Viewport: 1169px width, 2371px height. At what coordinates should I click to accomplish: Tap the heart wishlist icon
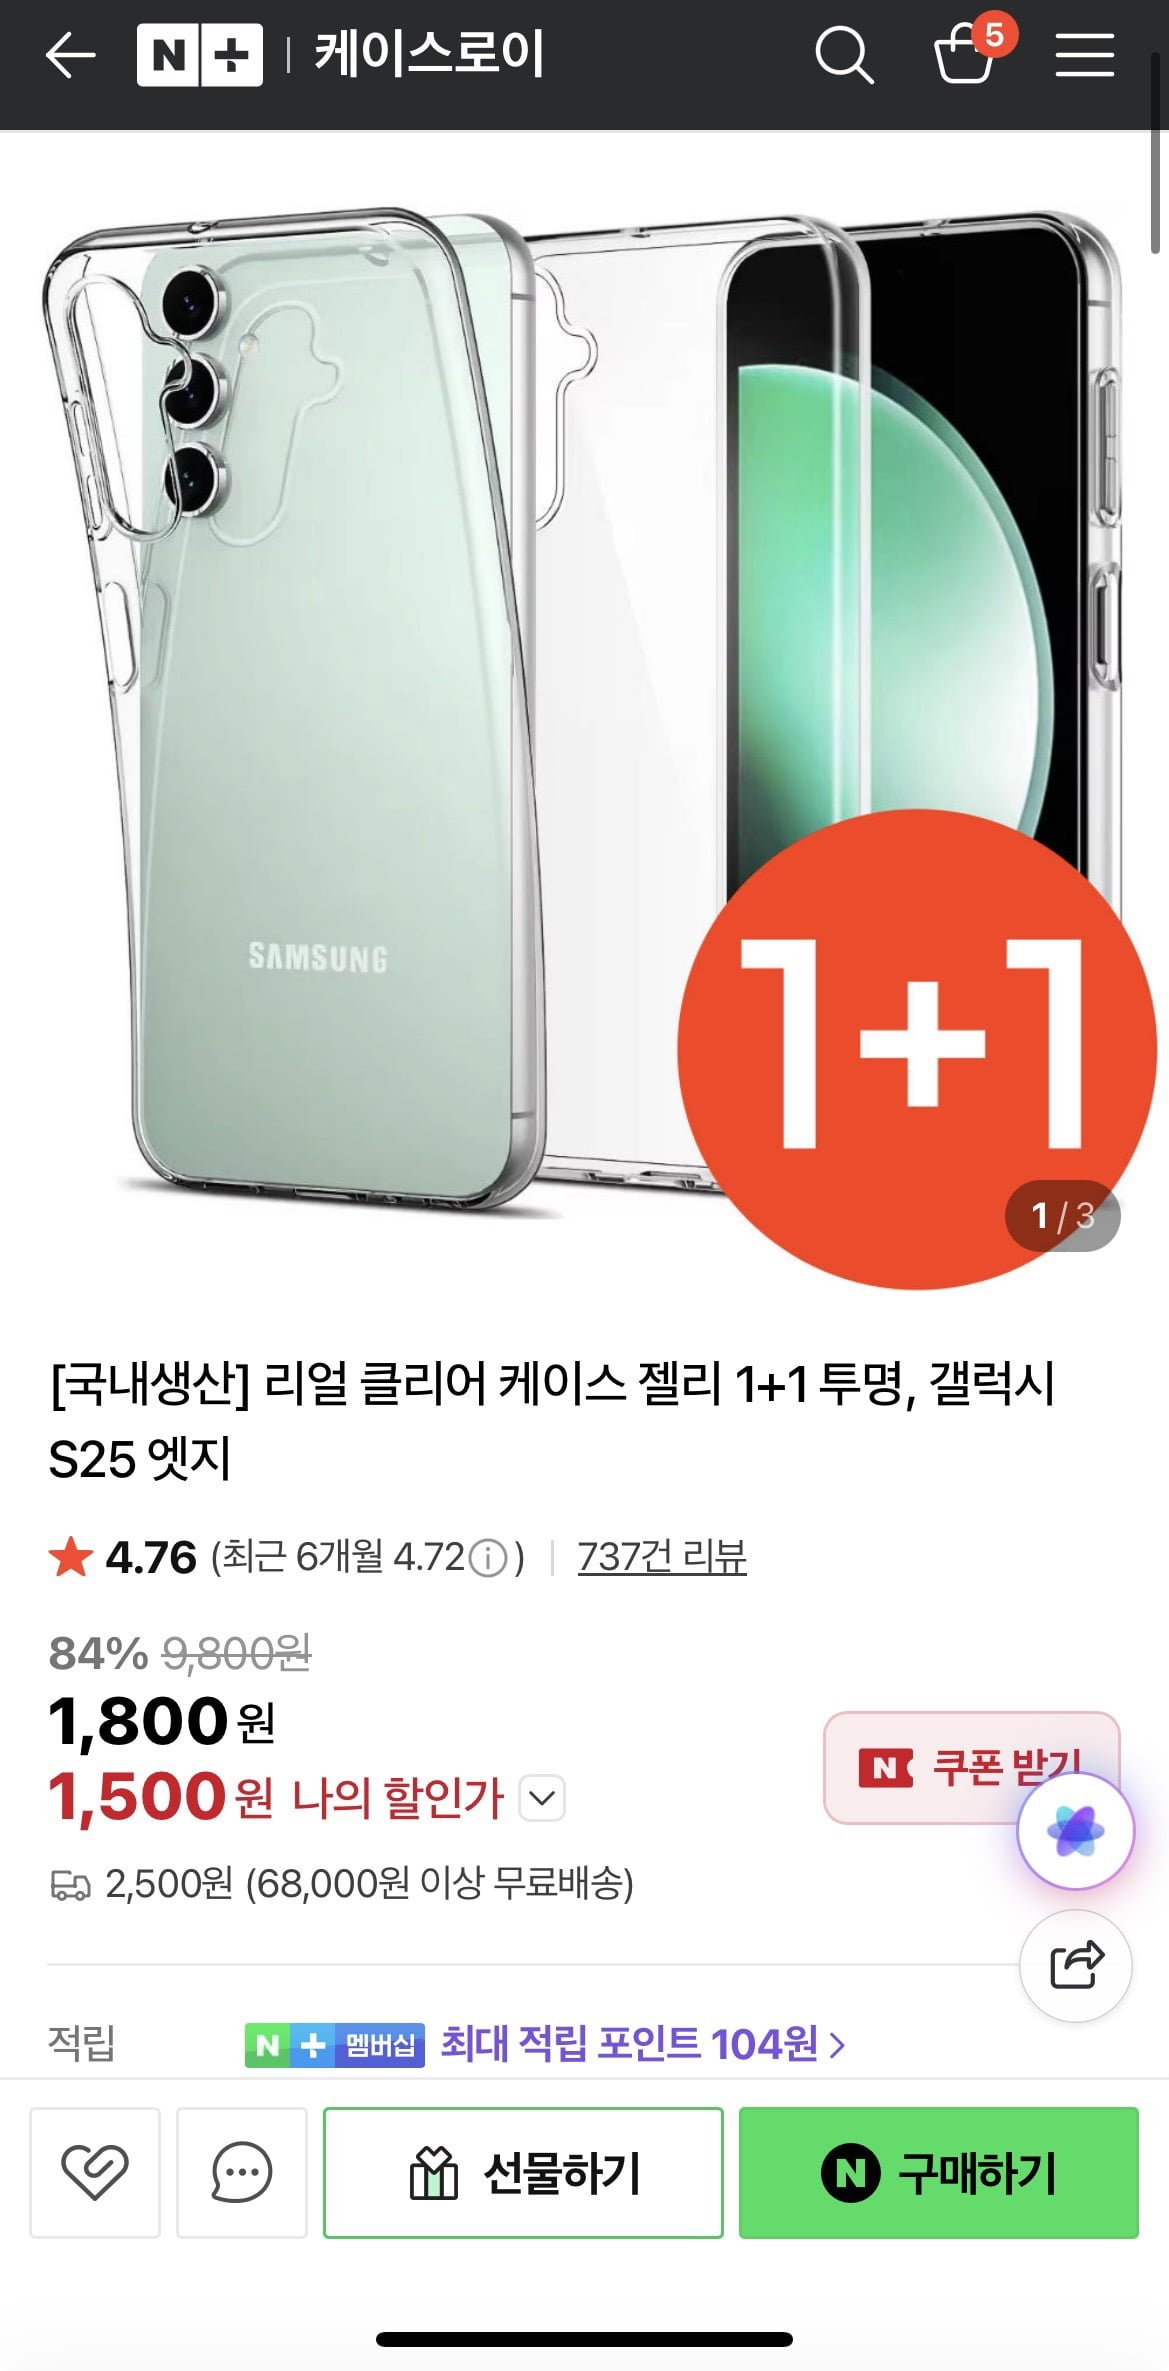point(95,2172)
